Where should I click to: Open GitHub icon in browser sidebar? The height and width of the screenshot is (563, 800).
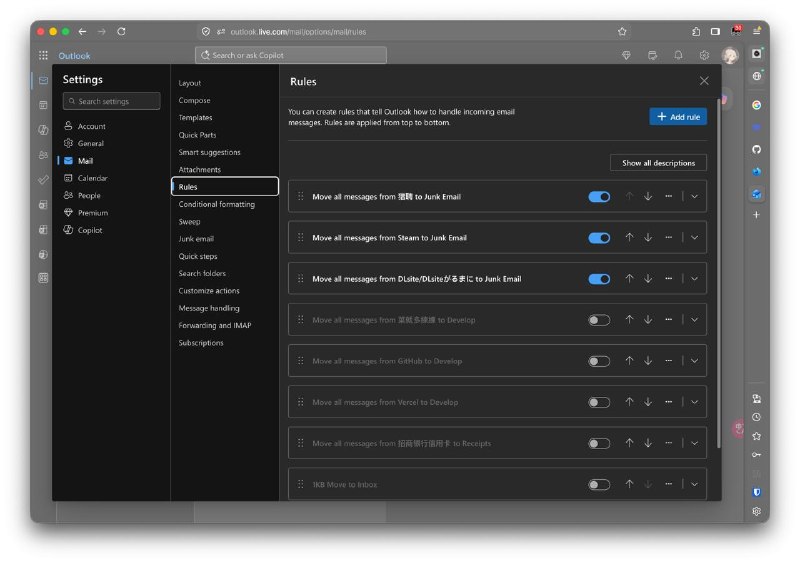click(757, 150)
